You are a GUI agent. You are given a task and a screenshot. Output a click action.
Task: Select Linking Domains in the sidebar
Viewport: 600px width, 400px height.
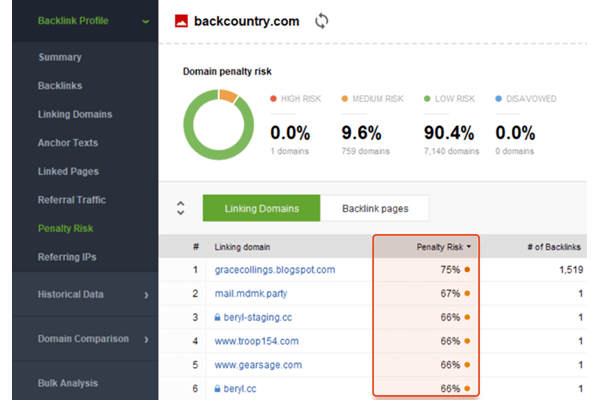pyautogui.click(x=75, y=114)
